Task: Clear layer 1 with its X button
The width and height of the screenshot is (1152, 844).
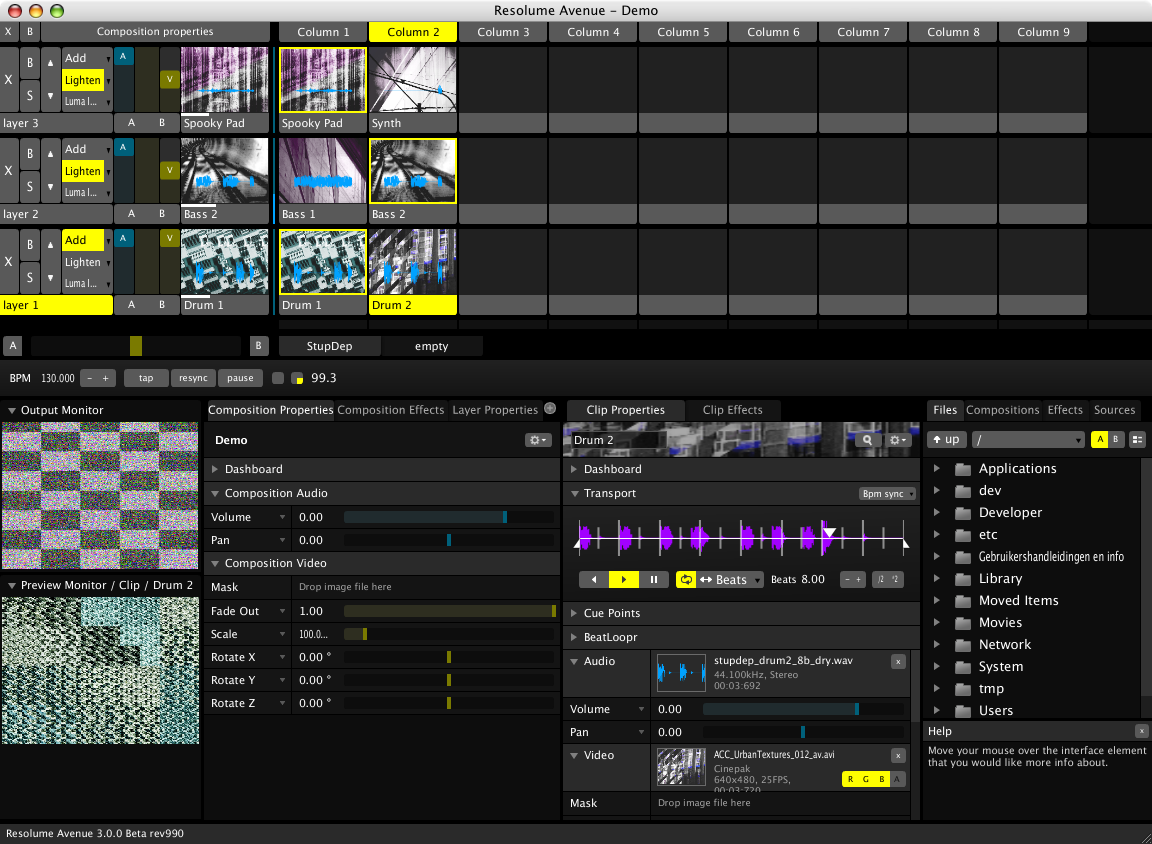Action: point(9,262)
